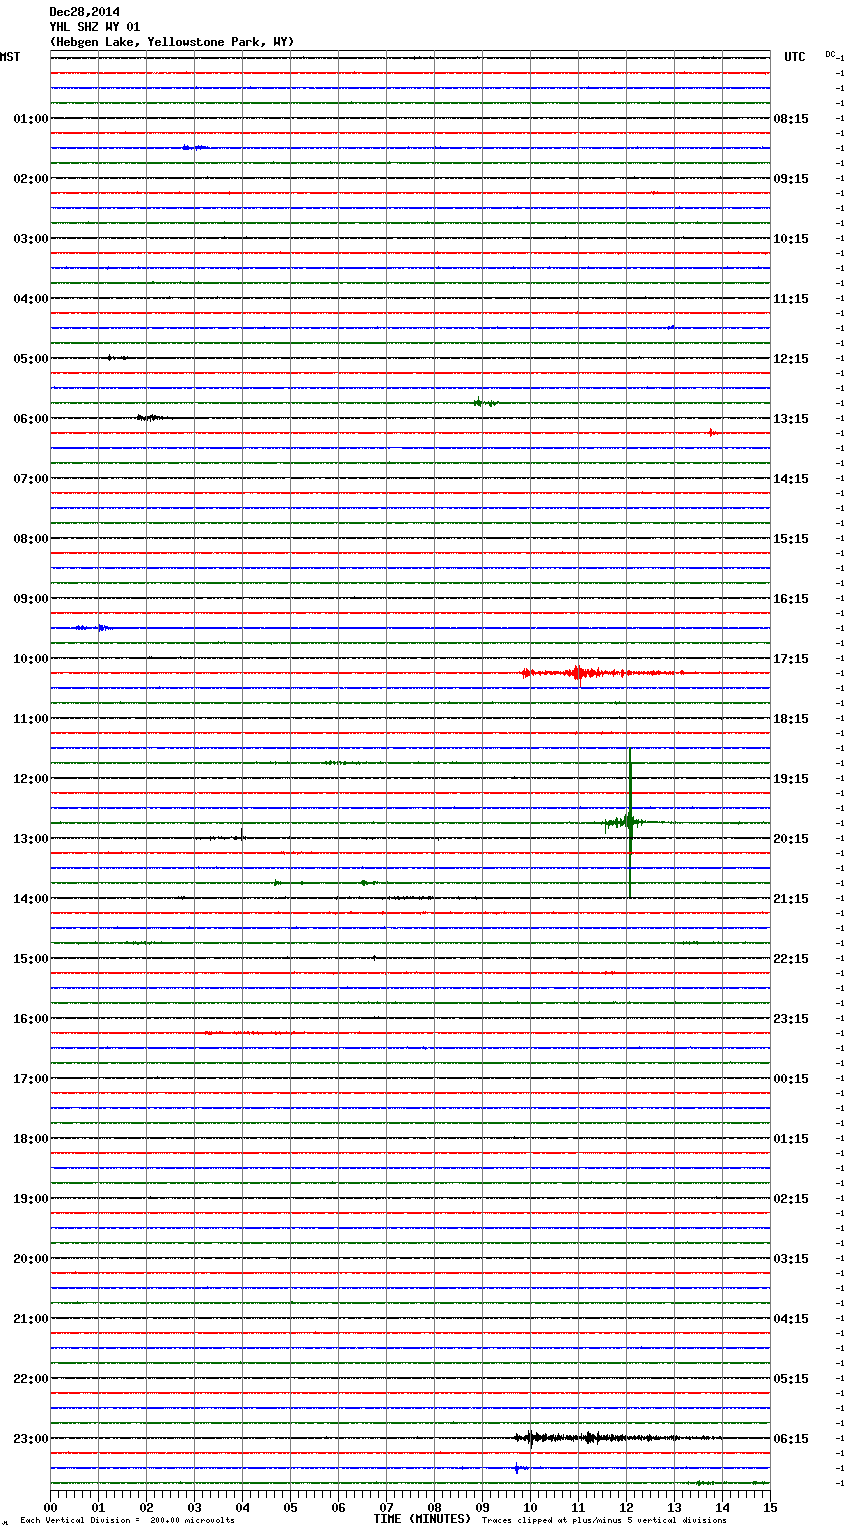Image resolution: width=850 pixels, height=1534 pixels.
Task: Select the 06:00 MST time label
Action: 30,419
